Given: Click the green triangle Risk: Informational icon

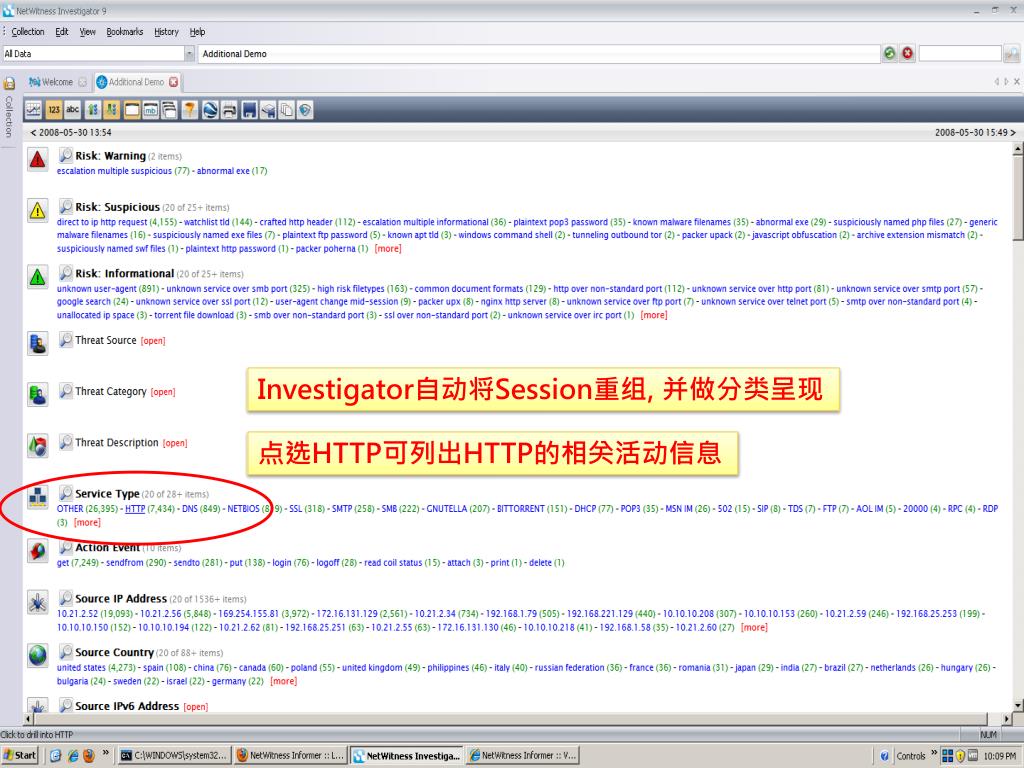Looking at the screenshot, I should point(38,277).
